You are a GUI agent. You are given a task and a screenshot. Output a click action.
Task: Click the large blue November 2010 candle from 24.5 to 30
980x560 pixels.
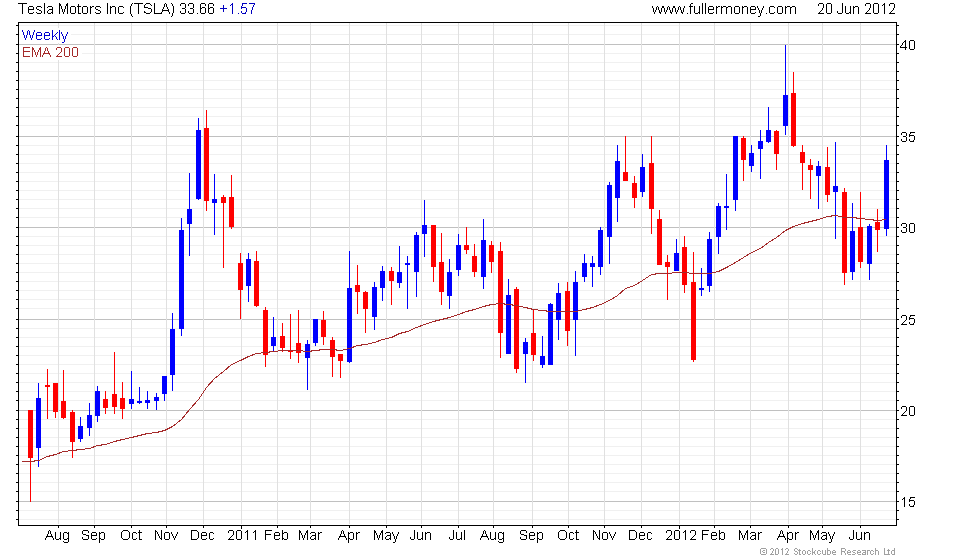point(181,275)
